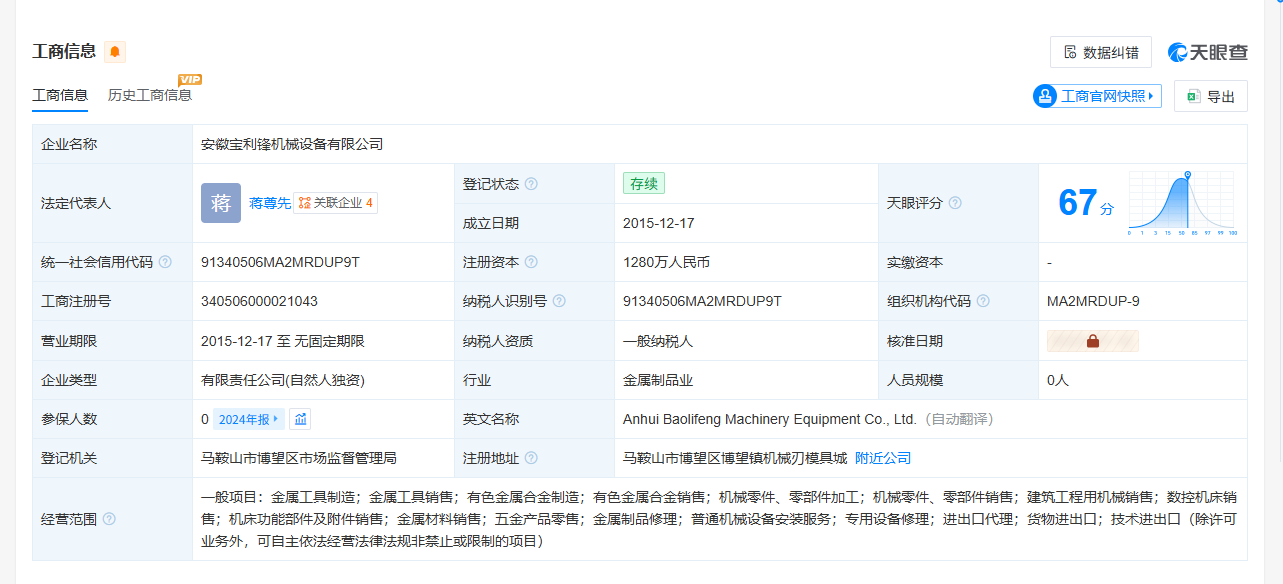This screenshot has height=584, width=1283.
Task: Click the 经营范围 description paragraph
Action: coord(719,519)
